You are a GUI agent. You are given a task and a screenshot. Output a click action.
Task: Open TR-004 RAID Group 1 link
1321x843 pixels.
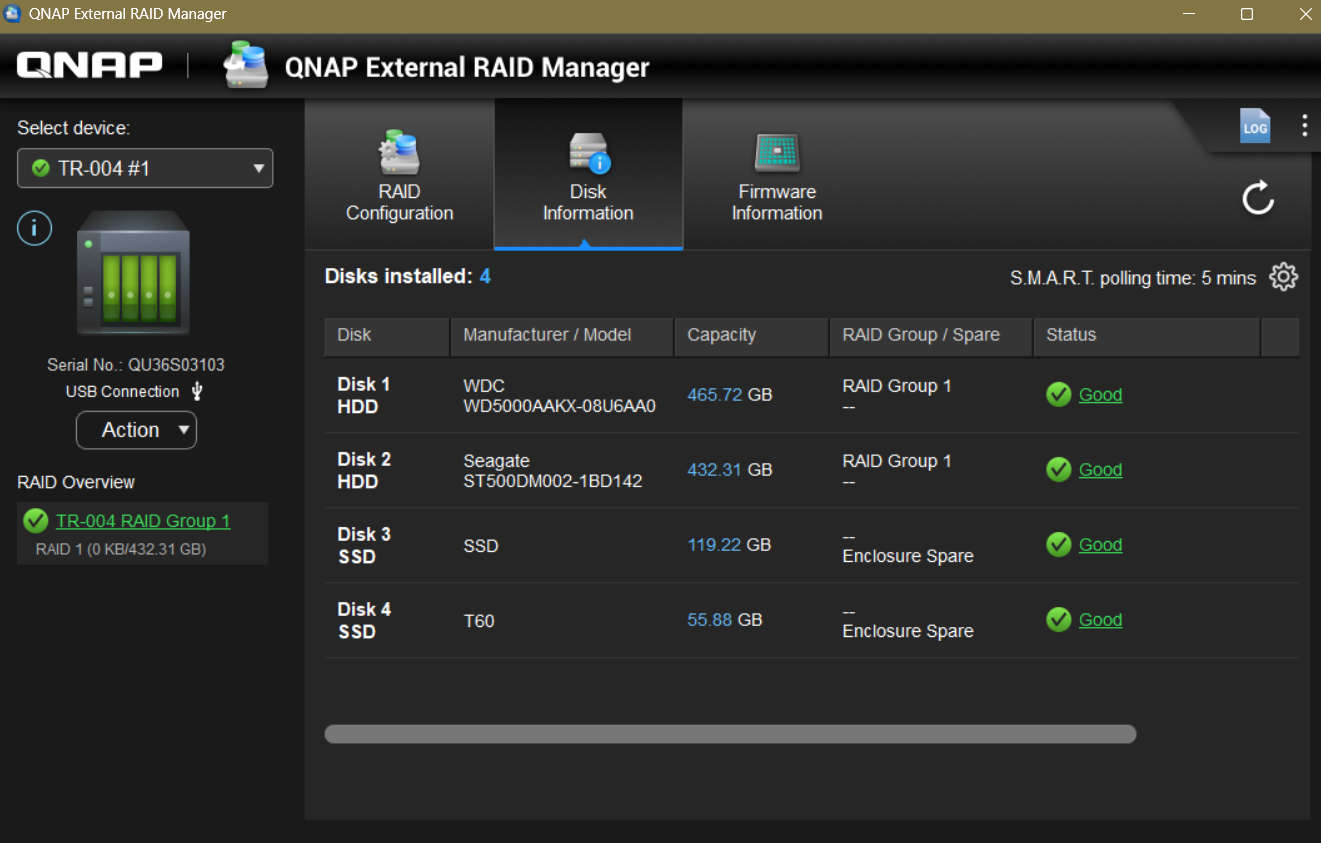143,521
